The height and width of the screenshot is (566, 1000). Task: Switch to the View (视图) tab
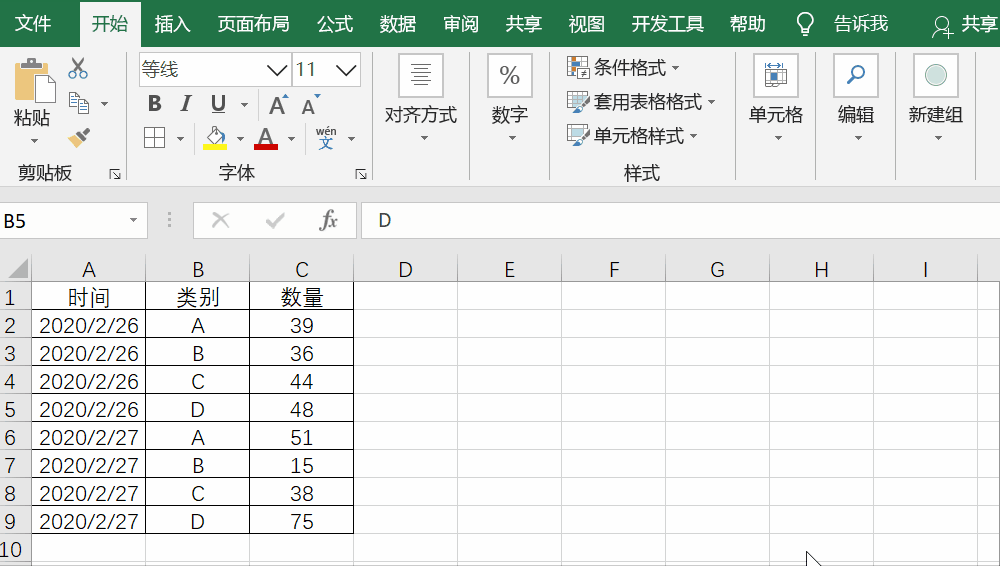pyautogui.click(x=586, y=24)
